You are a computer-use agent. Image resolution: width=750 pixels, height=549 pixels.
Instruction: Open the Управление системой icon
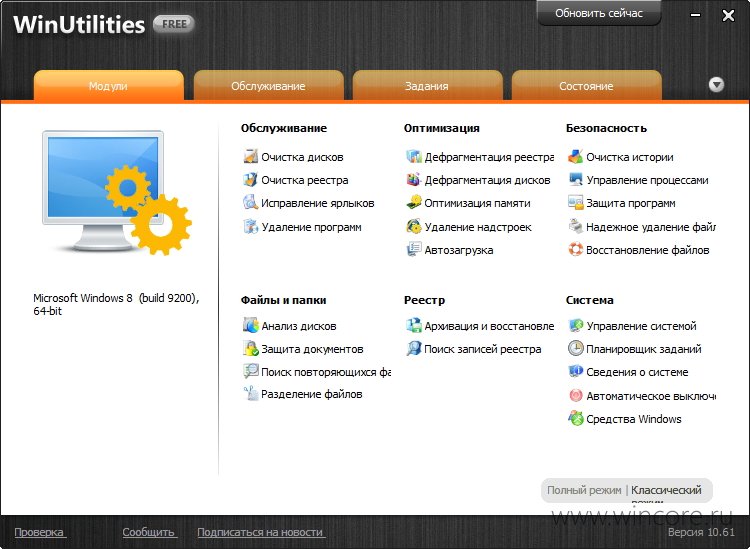[575, 326]
